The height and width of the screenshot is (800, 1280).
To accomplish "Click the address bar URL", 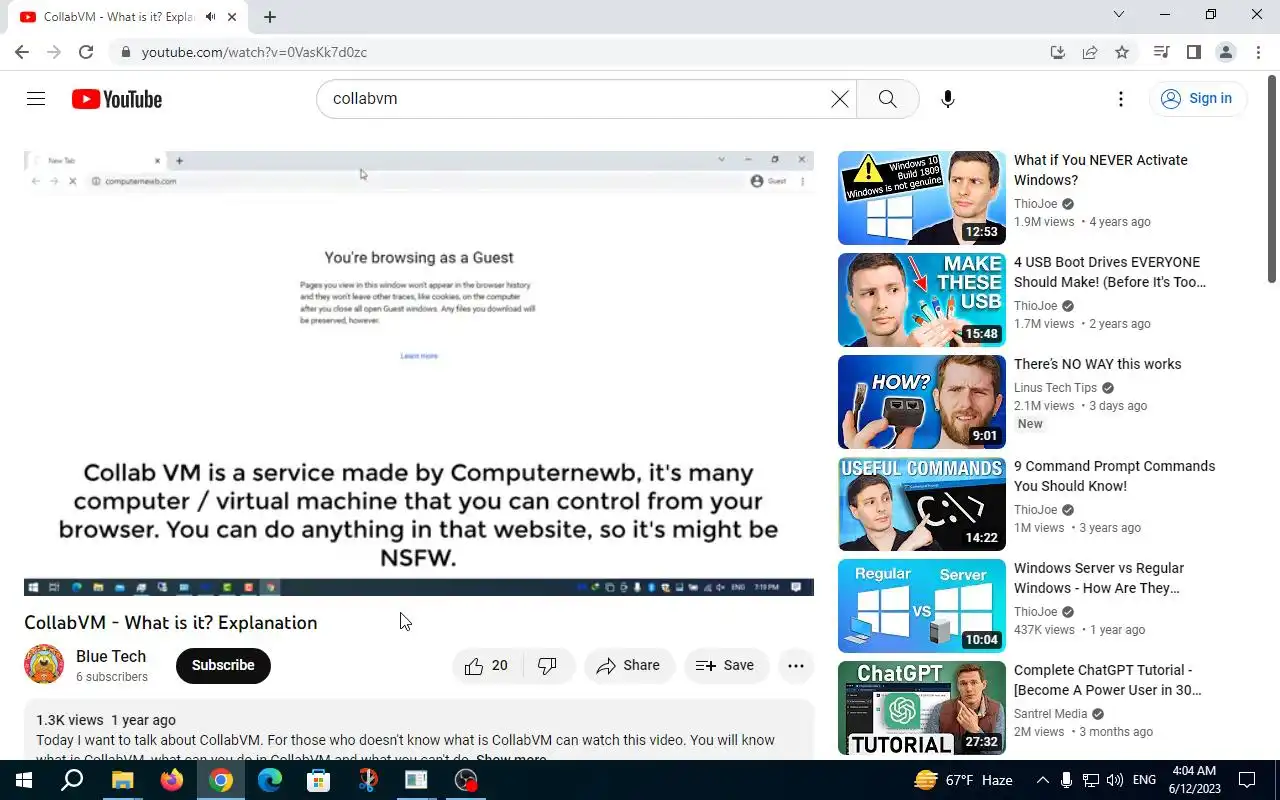I will pyautogui.click(x=254, y=52).
